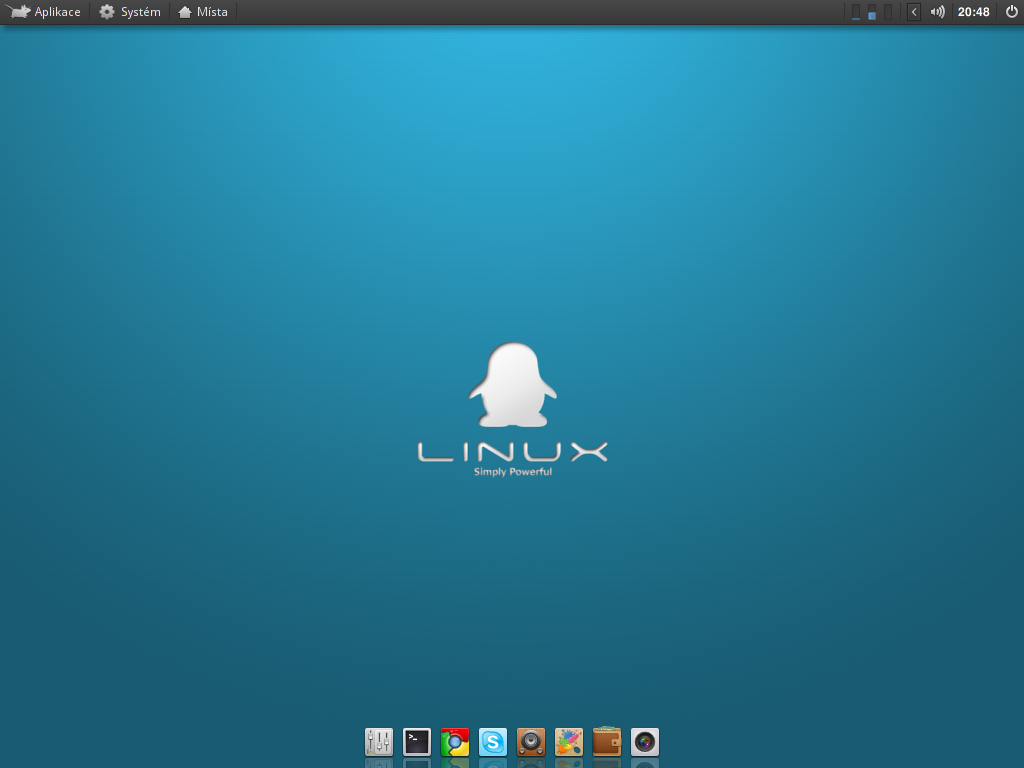Screen dimensions: 1024x768
Task: Open Skype from the dock
Action: point(493,742)
